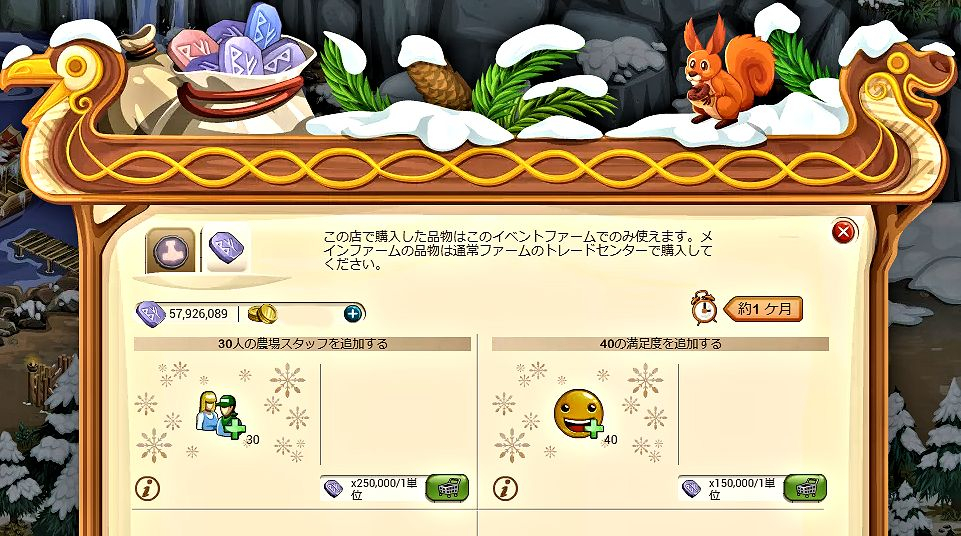The height and width of the screenshot is (536, 961).
Task: Switch to the purple rune stone tab
Action: click(x=226, y=249)
